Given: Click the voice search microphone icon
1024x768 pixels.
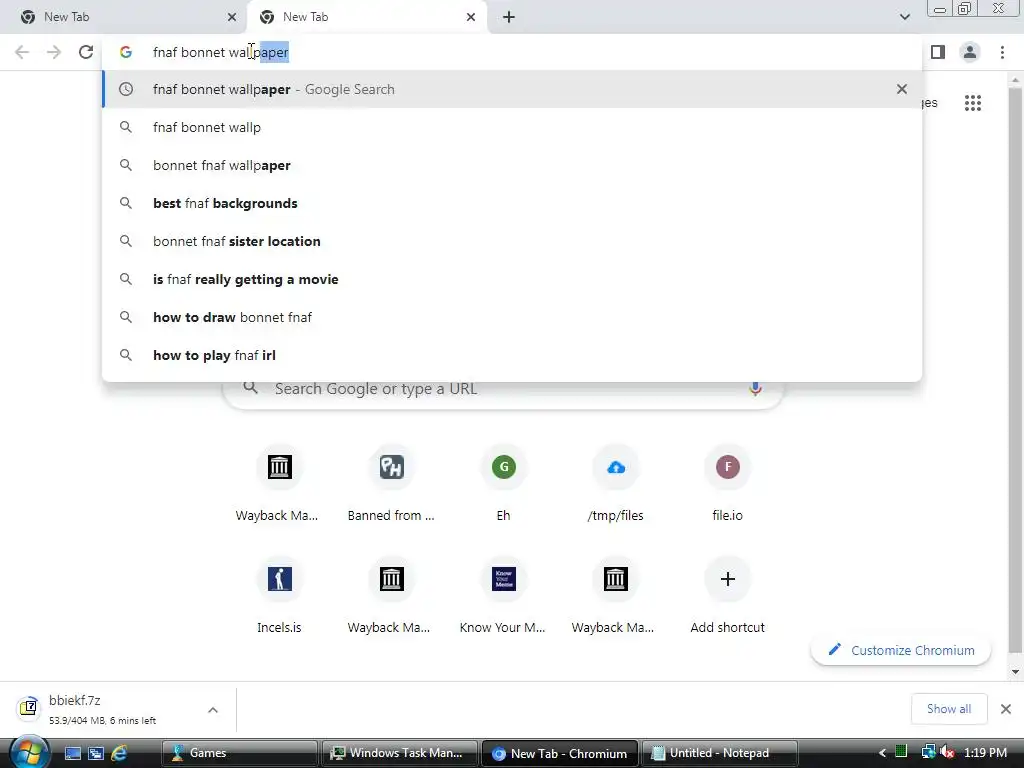Looking at the screenshot, I should [755, 389].
